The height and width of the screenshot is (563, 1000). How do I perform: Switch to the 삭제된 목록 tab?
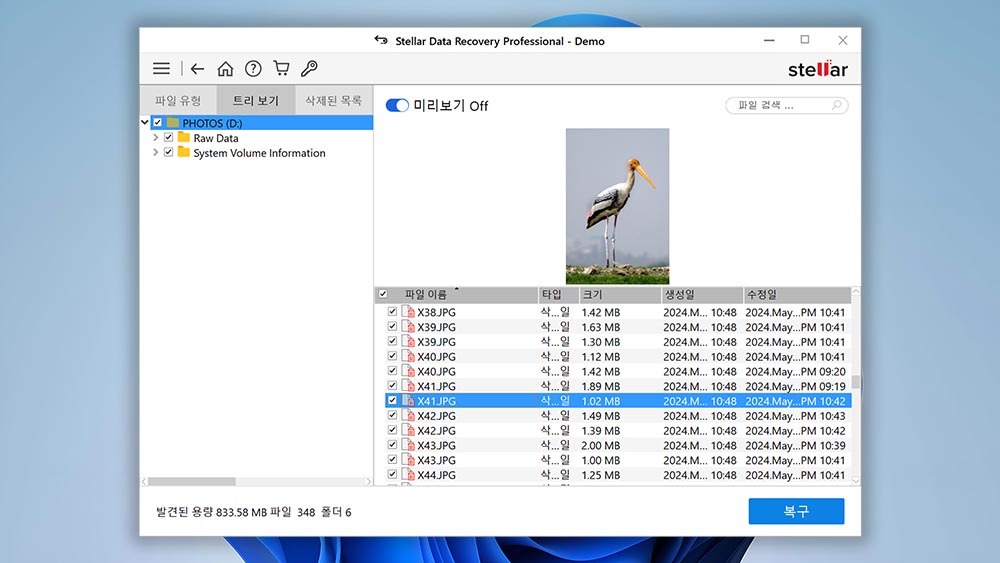click(x=334, y=100)
